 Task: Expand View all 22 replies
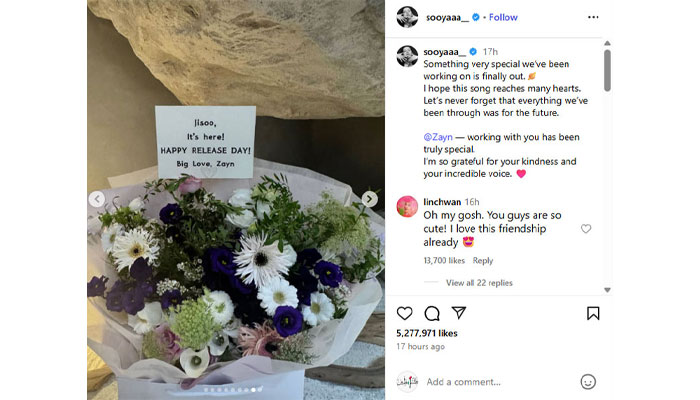(x=479, y=283)
